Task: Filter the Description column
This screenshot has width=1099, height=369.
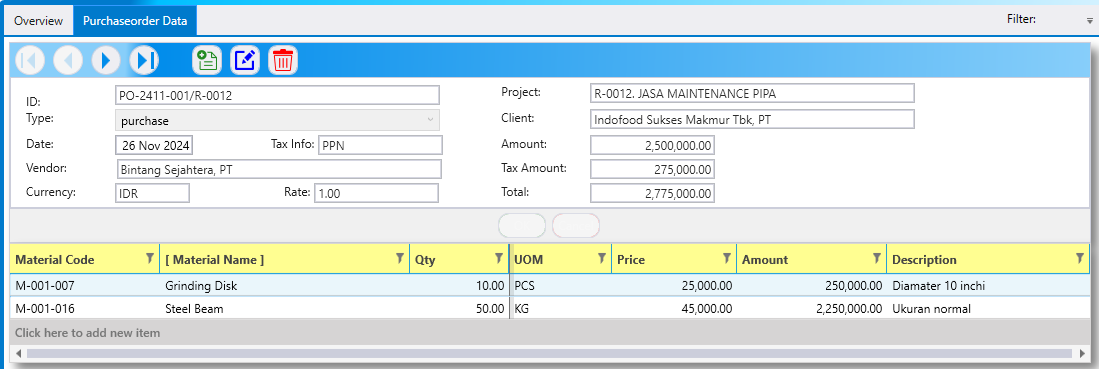Action: tap(1079, 259)
